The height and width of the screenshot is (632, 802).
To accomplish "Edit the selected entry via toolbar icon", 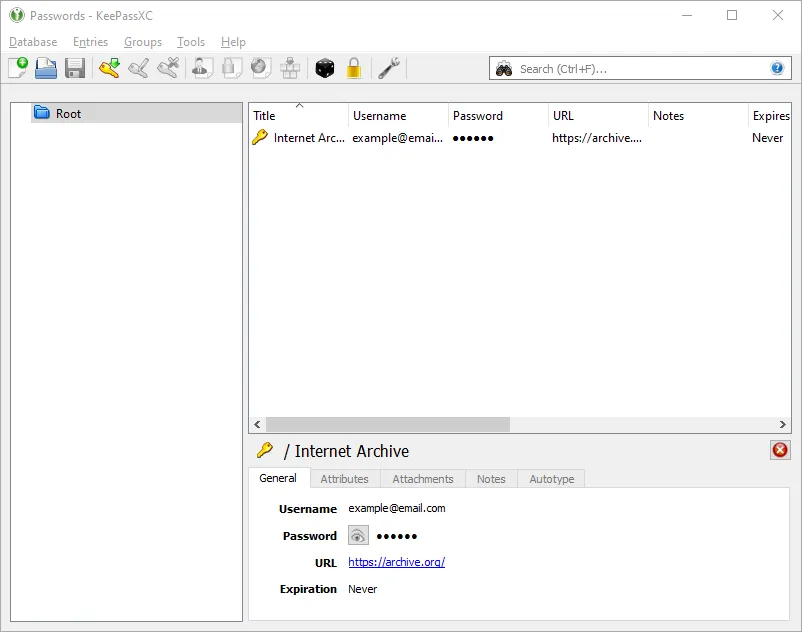I will (x=139, y=68).
